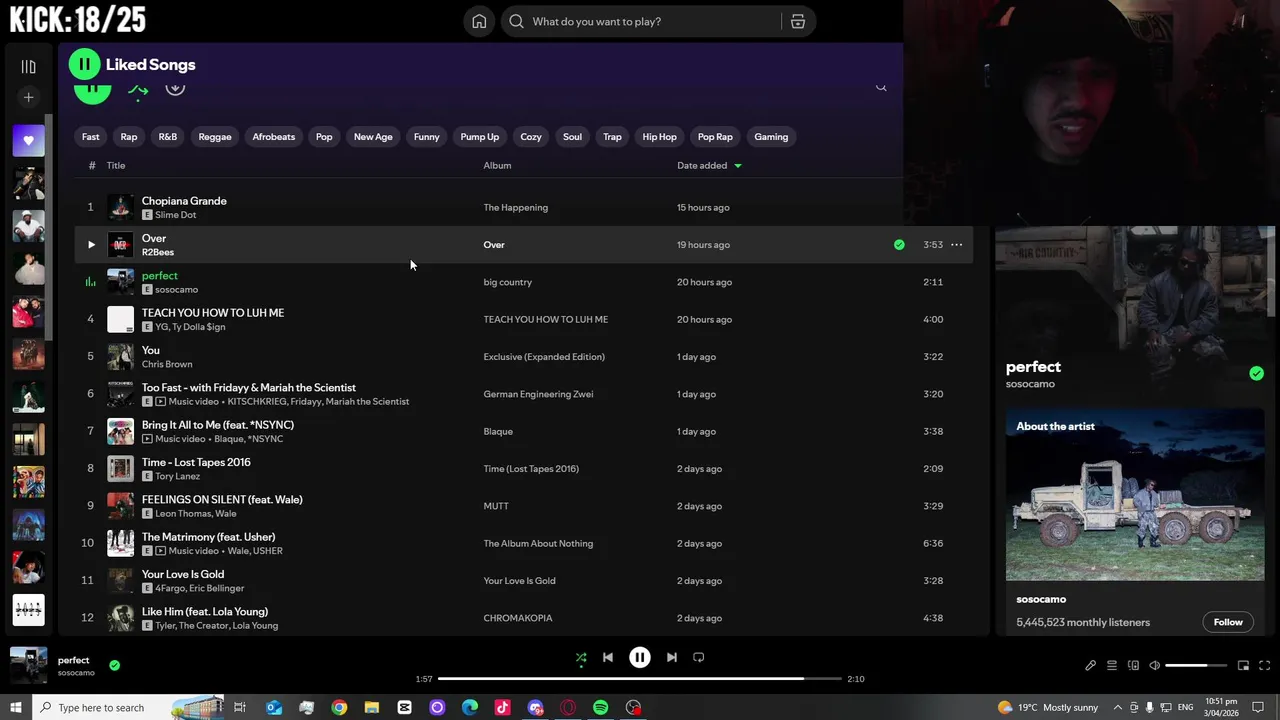The width and height of the screenshot is (1280, 720).
Task: Mute volume with the speaker icon
Action: point(1154,666)
